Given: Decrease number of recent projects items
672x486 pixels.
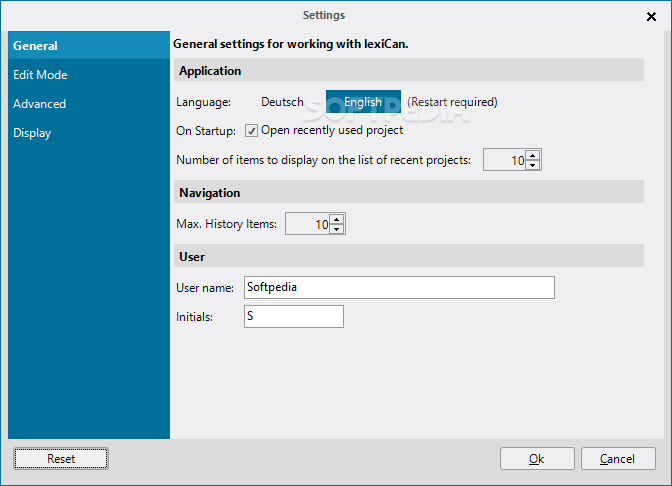Looking at the screenshot, I should coord(532,165).
